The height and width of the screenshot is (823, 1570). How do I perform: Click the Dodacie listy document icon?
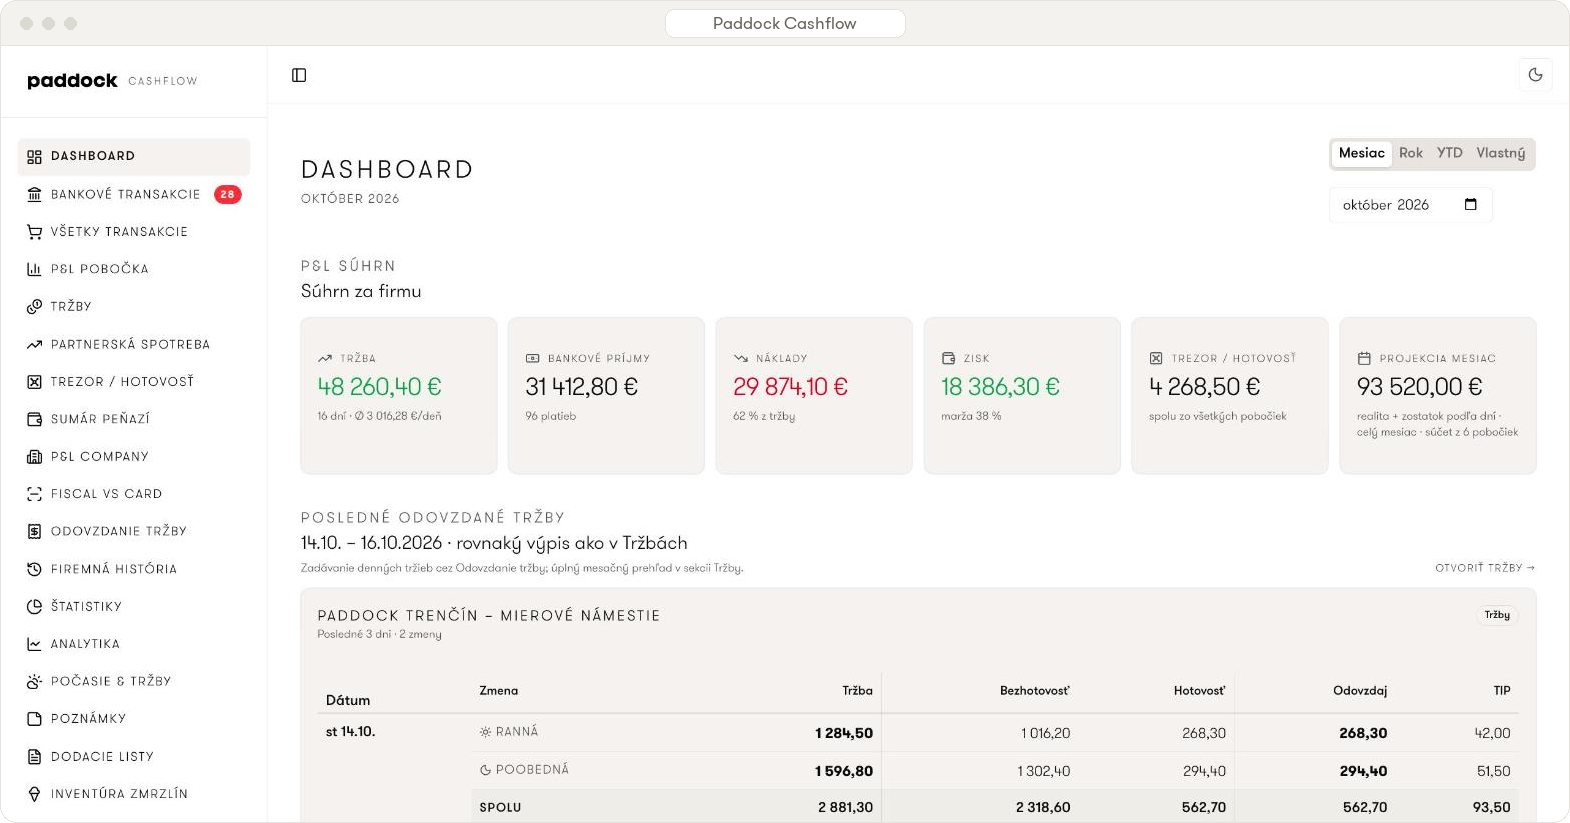click(x=34, y=756)
